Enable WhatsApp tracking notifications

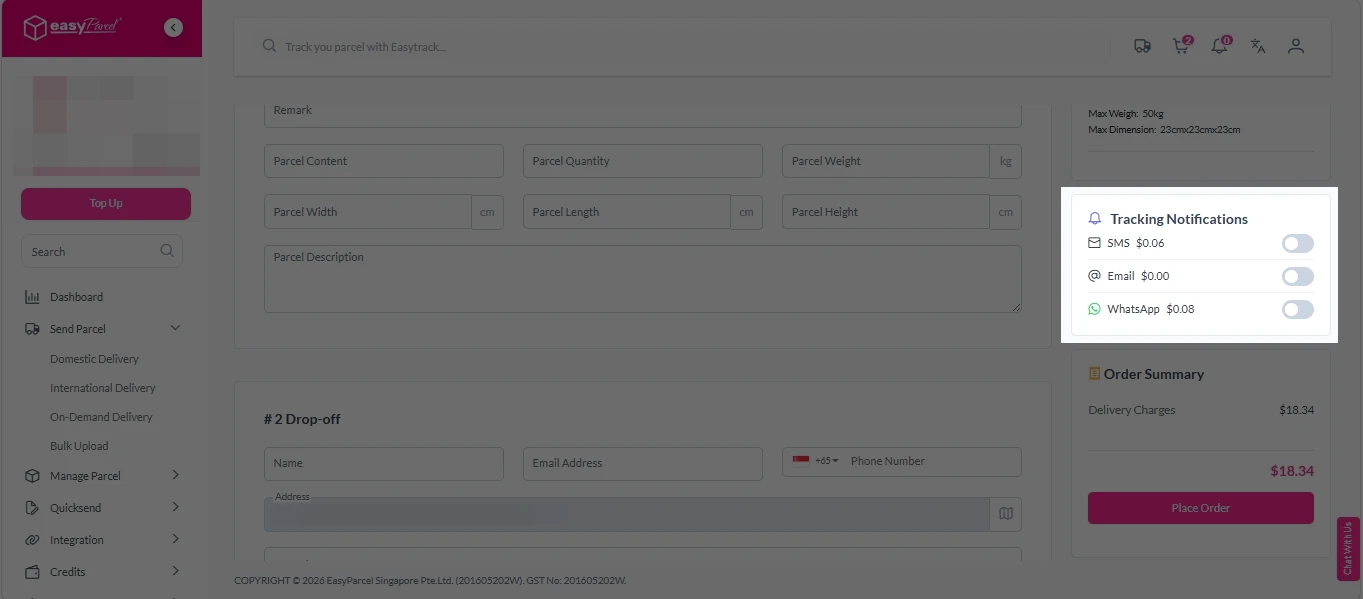coord(1297,309)
